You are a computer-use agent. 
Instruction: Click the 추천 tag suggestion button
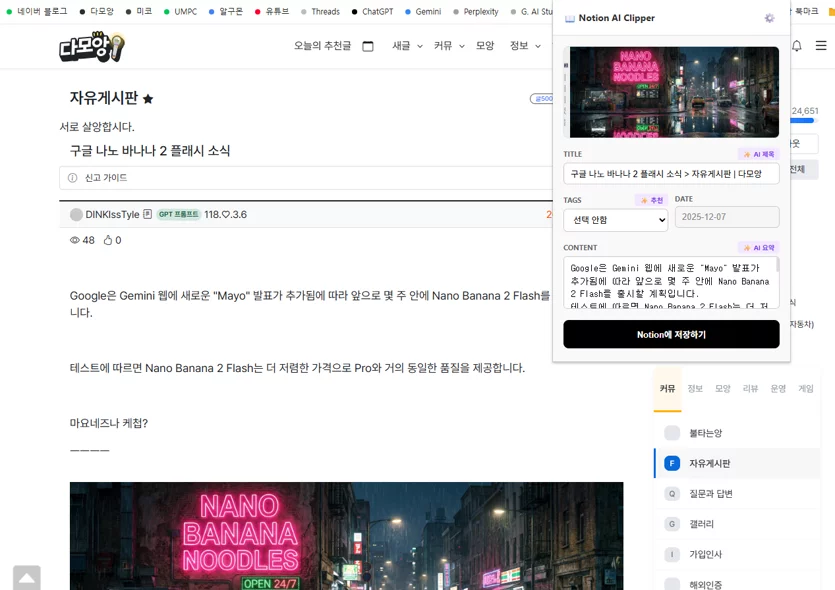coord(651,200)
